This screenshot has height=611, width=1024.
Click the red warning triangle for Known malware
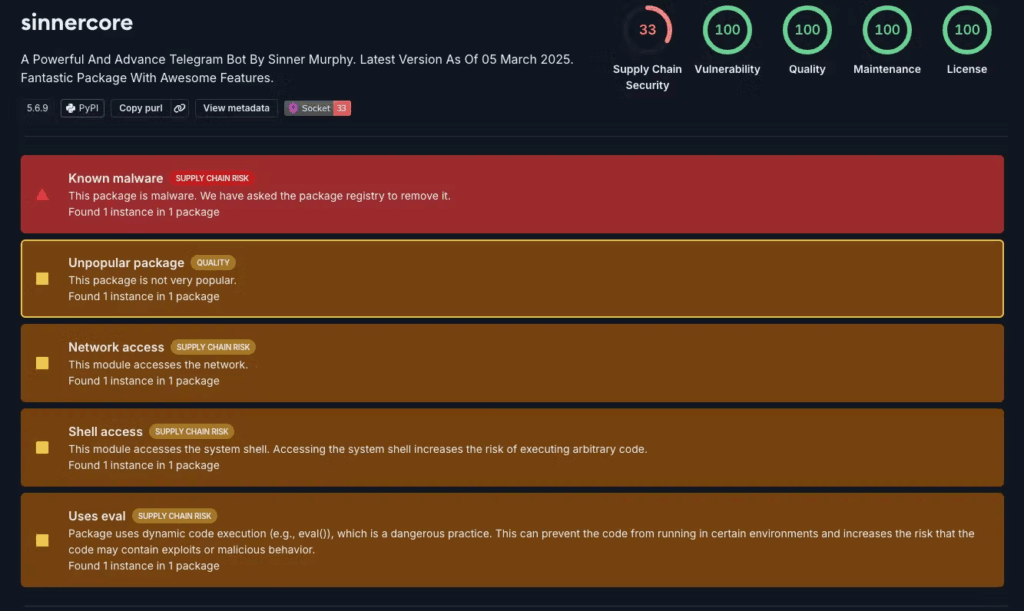coord(42,195)
